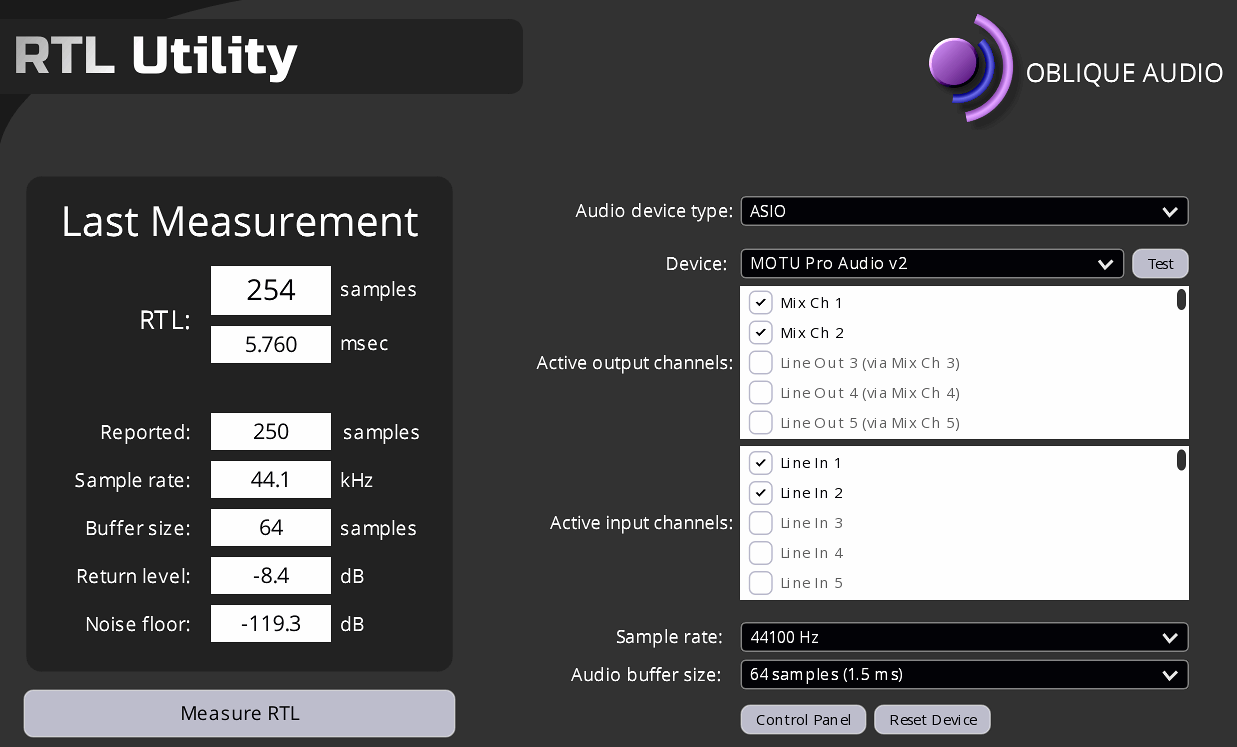
Task: Disable the Line In 1 input
Action: click(x=761, y=463)
